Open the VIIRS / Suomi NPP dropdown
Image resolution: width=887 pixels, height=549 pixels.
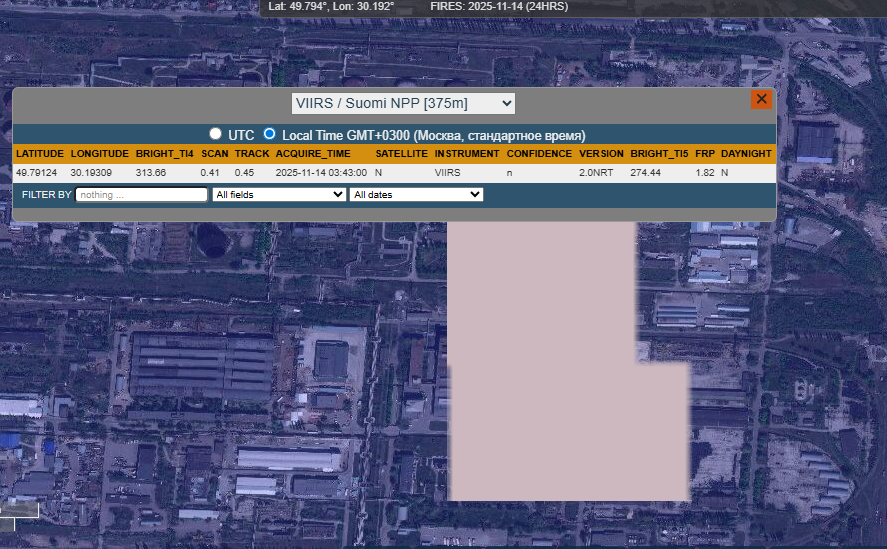403,103
